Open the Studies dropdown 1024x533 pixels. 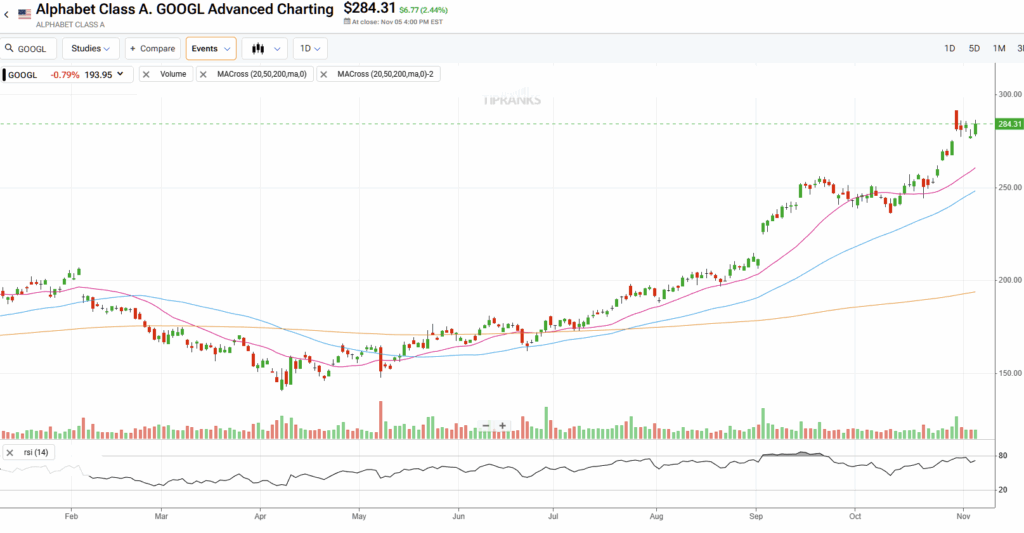(x=91, y=48)
